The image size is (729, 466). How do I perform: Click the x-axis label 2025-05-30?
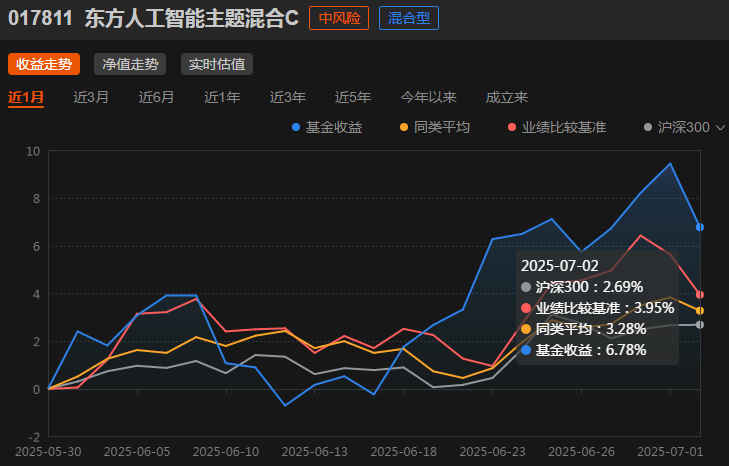coord(48,452)
